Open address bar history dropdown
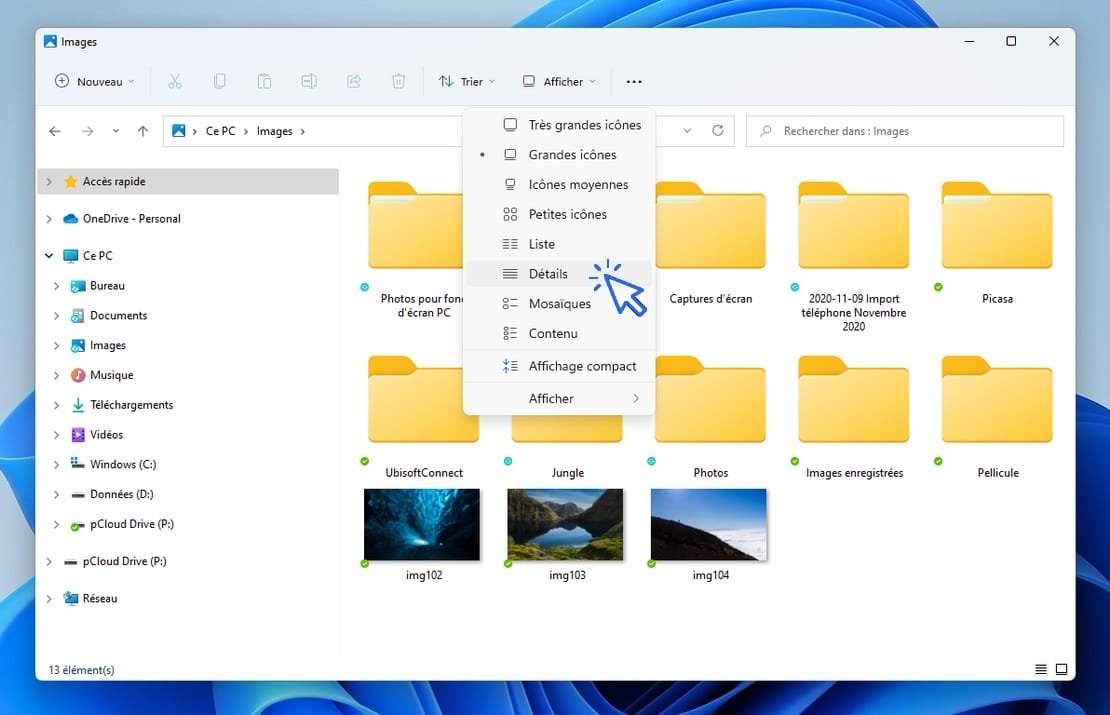Image resolution: width=1110 pixels, height=715 pixels. coord(687,130)
